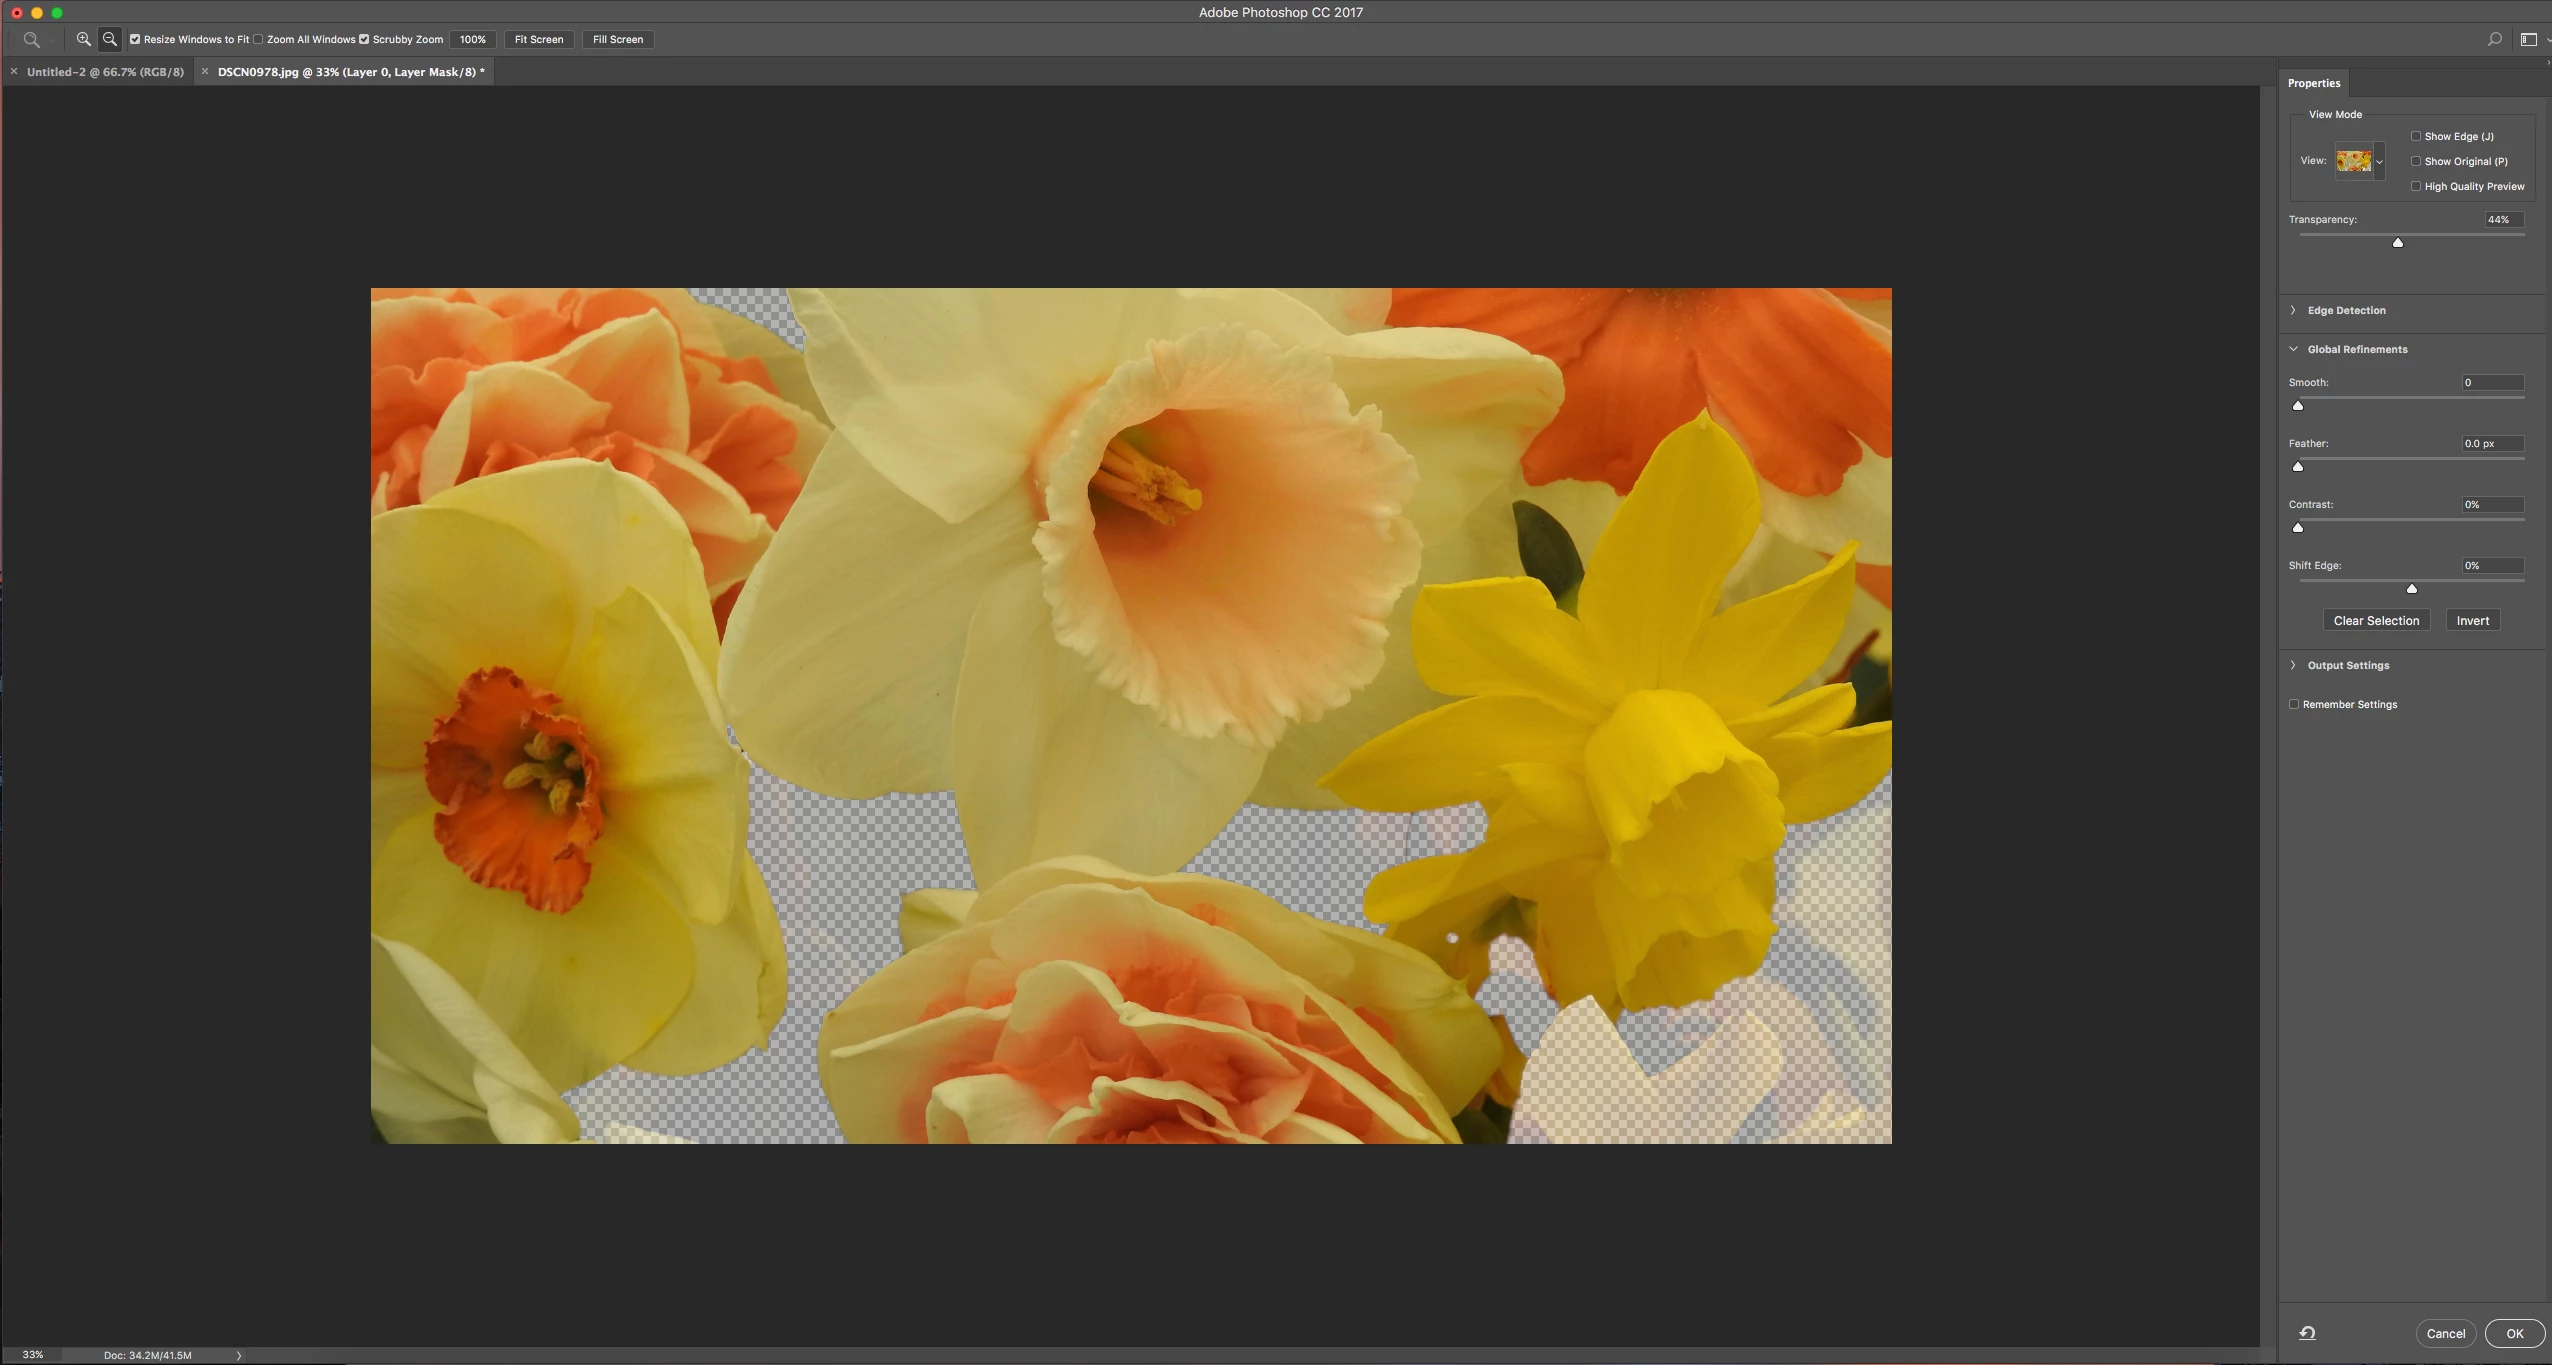Click the search icon in options bar
The height and width of the screenshot is (1365, 2552).
click(x=2494, y=39)
